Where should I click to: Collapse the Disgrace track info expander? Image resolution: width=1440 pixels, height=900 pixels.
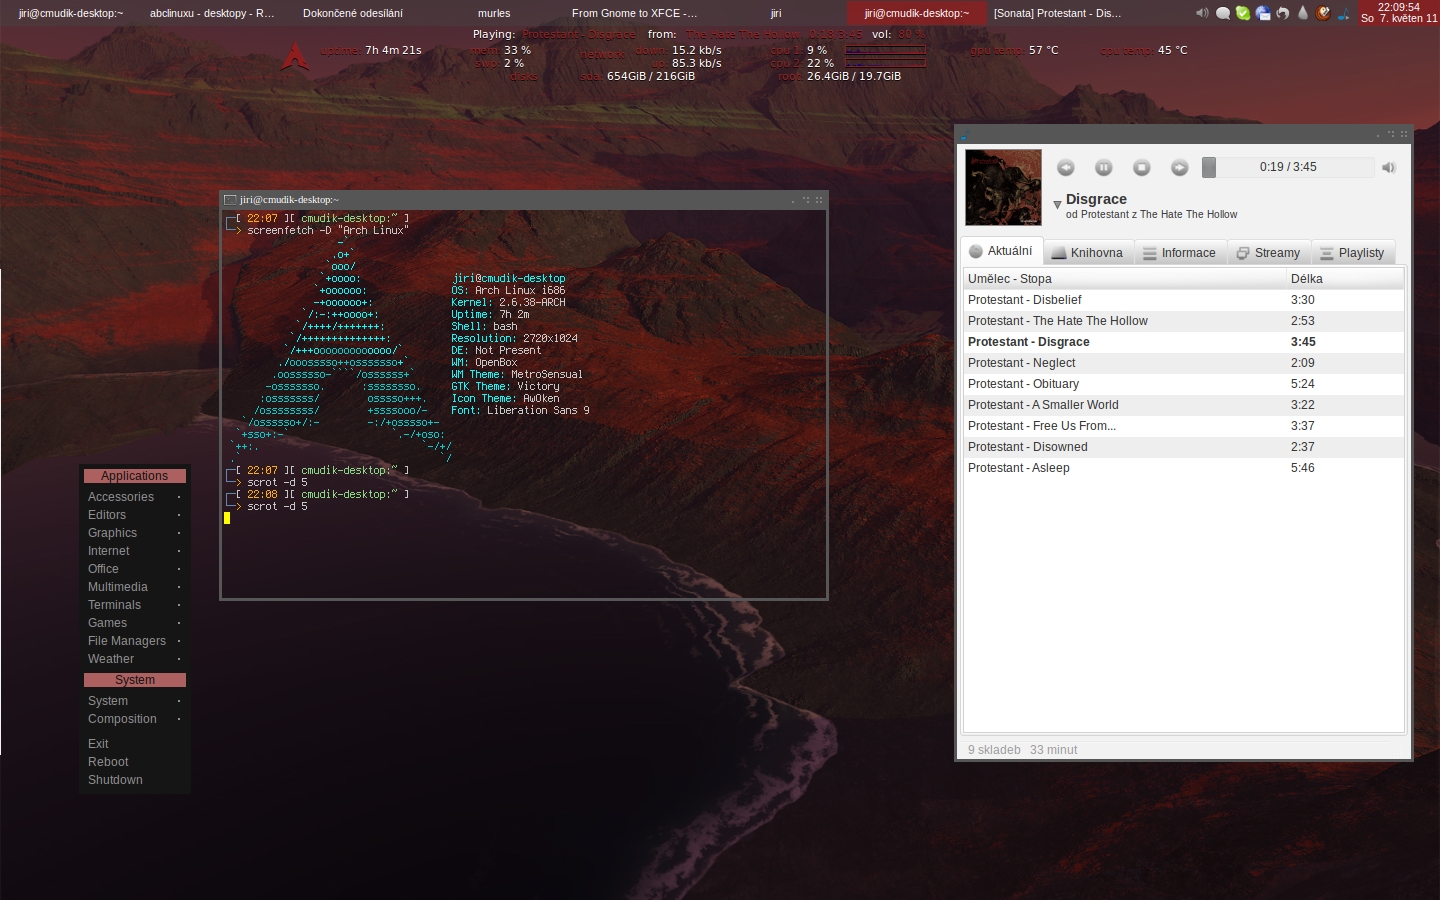[1057, 204]
